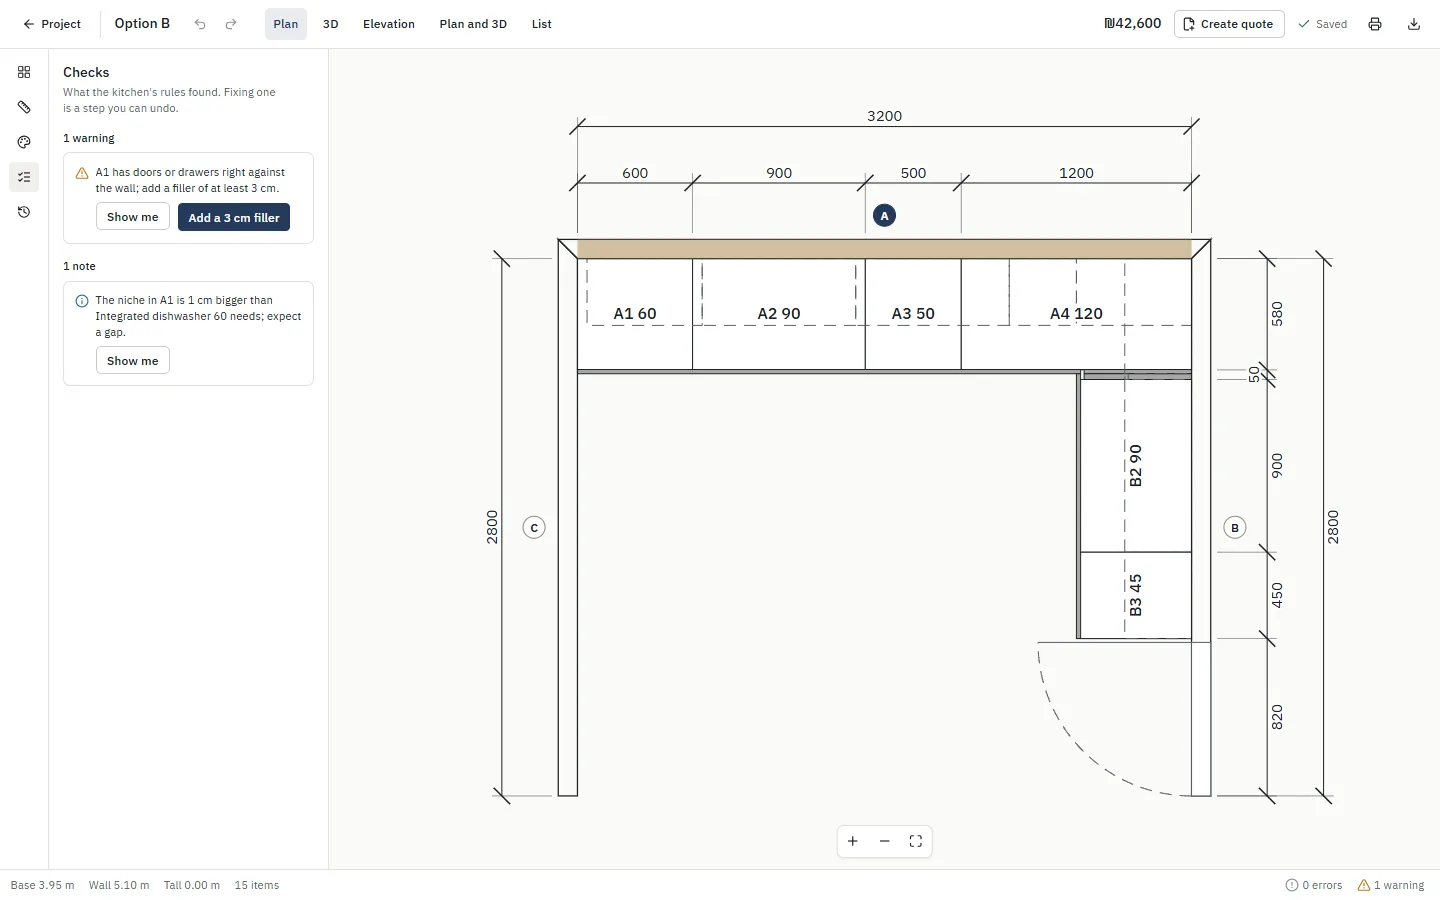The height and width of the screenshot is (900, 1440).
Task: Open the history sidebar icon
Action: coord(24,212)
